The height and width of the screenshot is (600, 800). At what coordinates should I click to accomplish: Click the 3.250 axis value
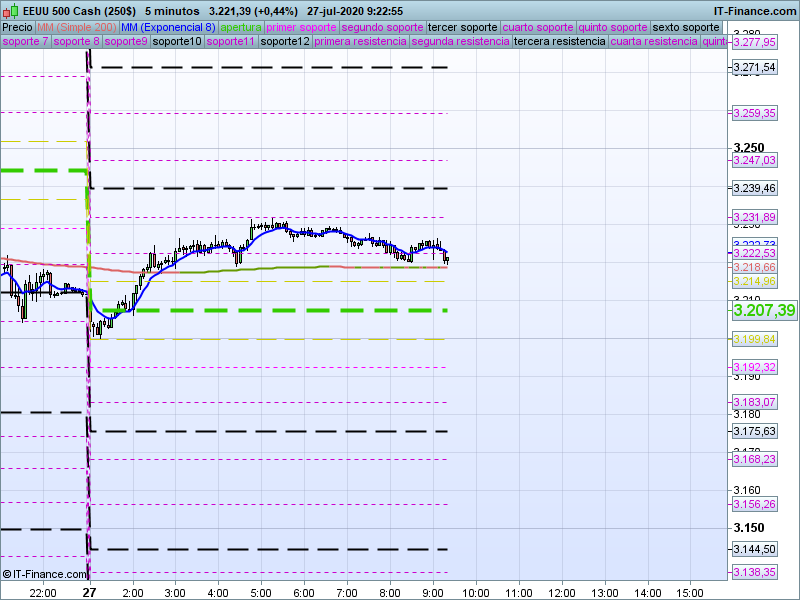[x=748, y=147]
